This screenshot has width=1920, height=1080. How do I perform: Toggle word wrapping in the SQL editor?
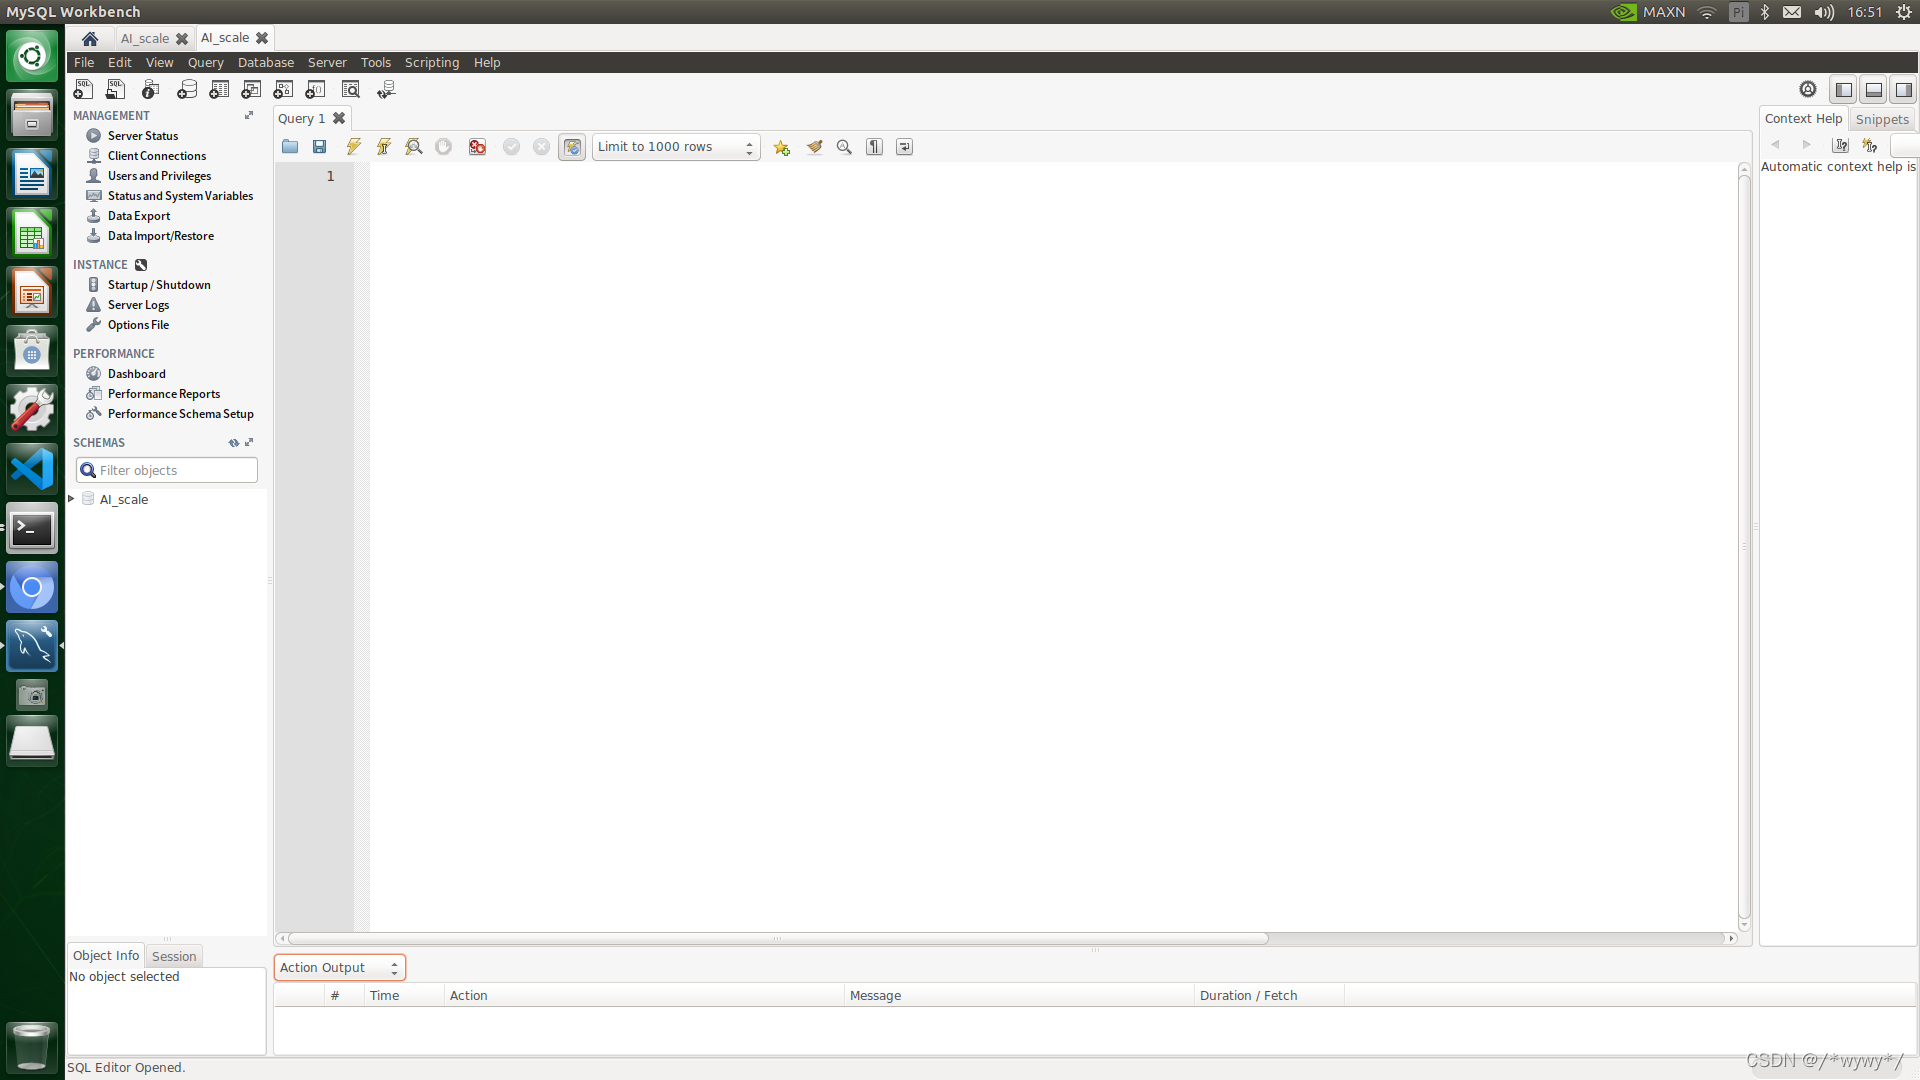(x=904, y=146)
